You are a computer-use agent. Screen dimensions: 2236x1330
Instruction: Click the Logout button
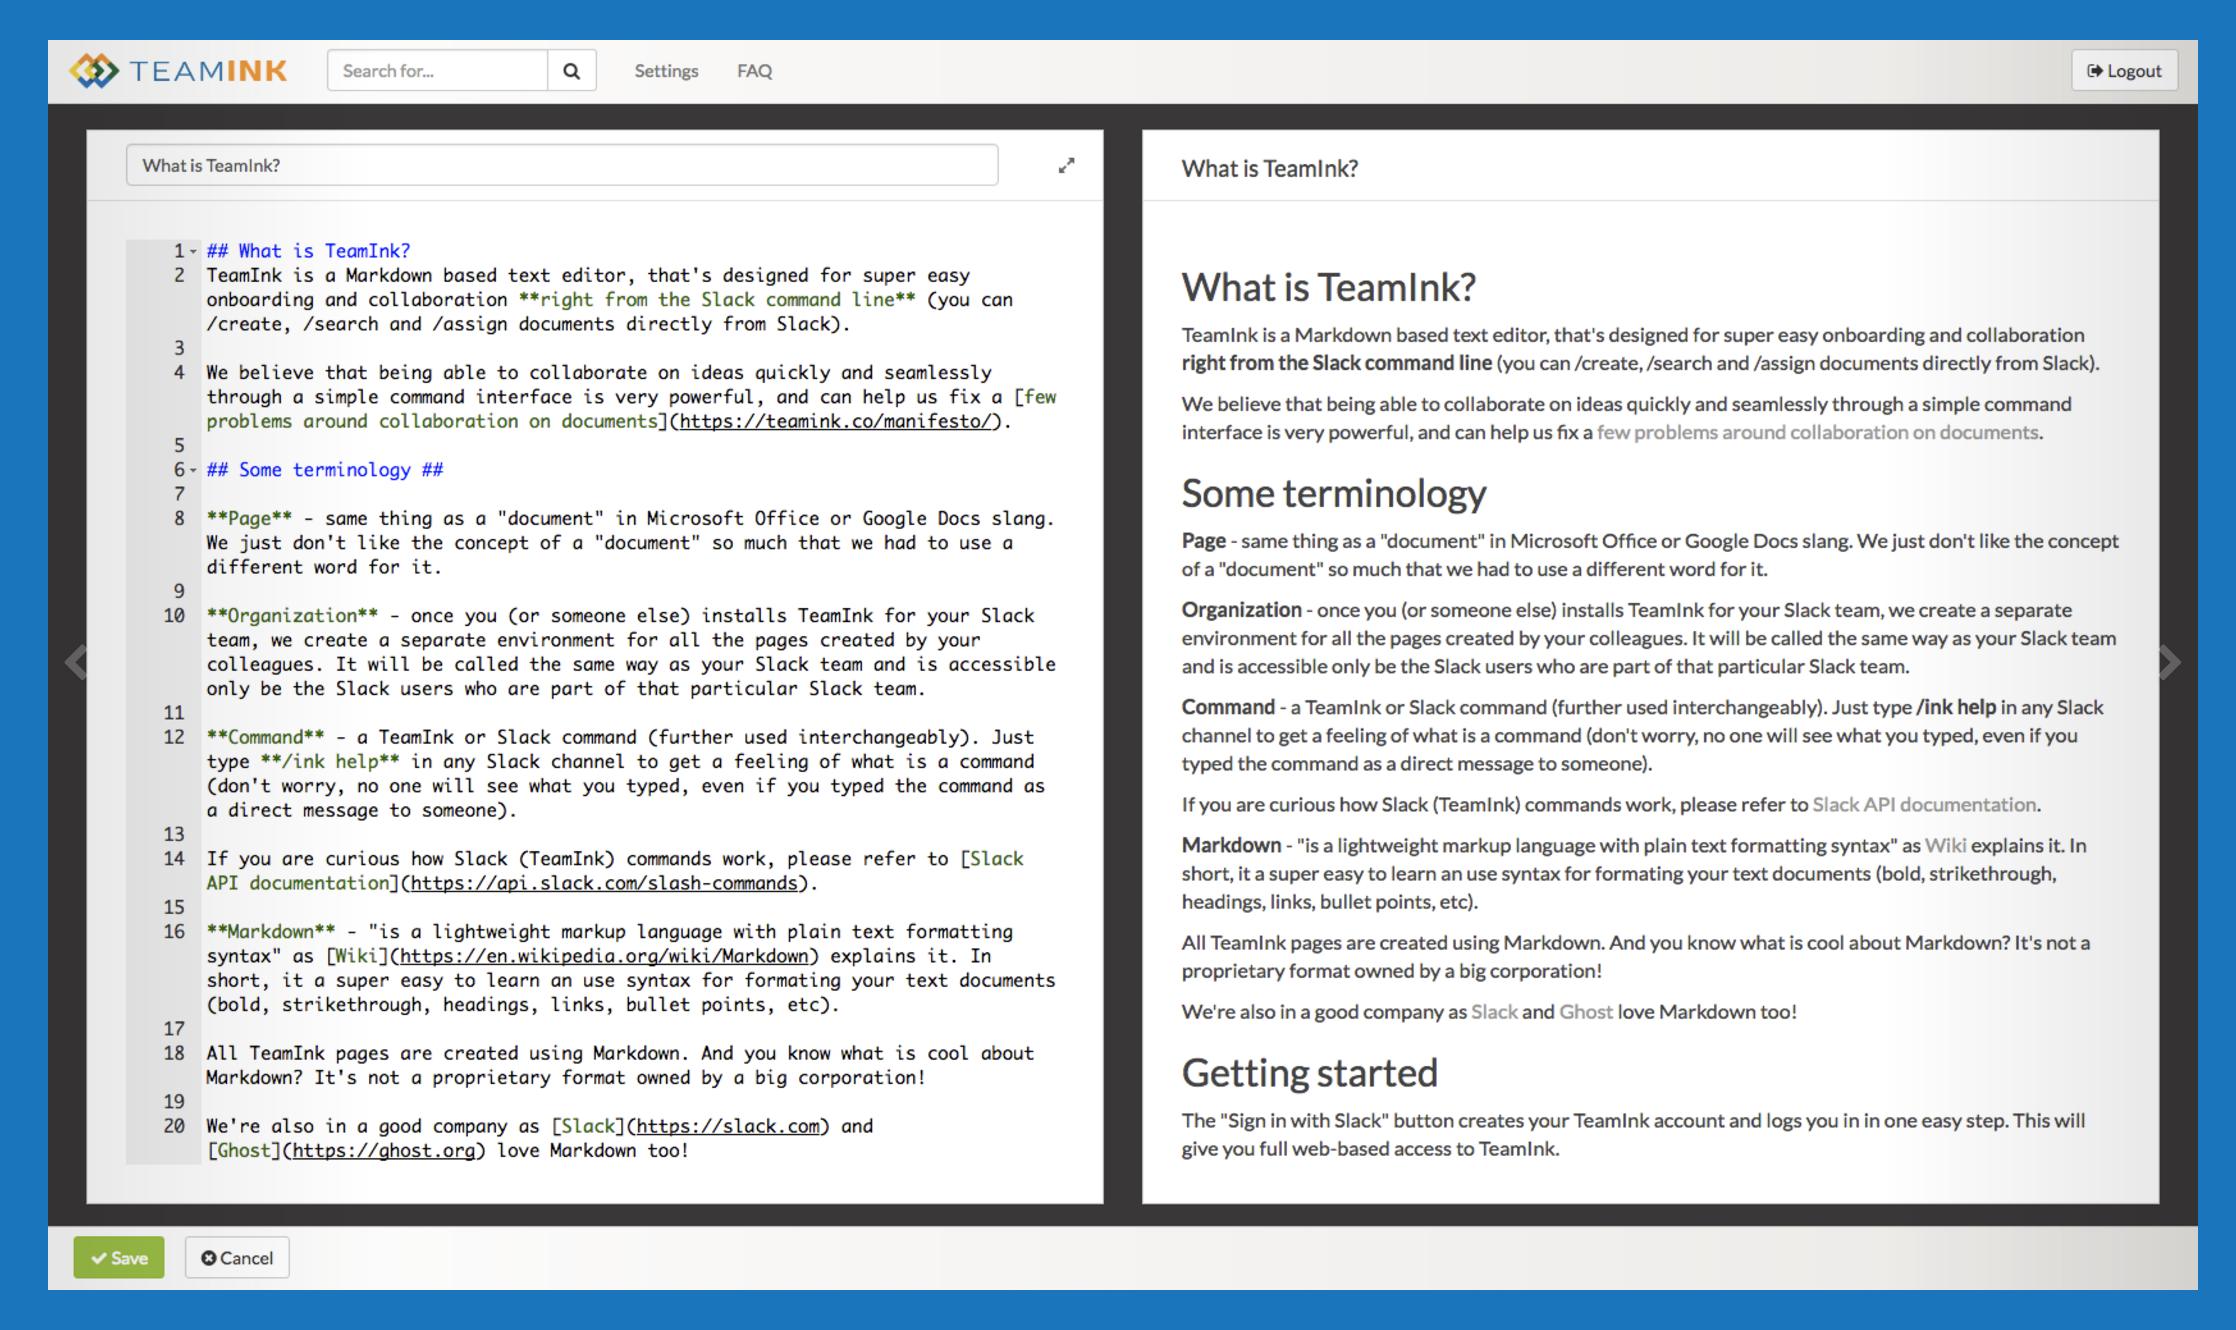tap(2124, 71)
